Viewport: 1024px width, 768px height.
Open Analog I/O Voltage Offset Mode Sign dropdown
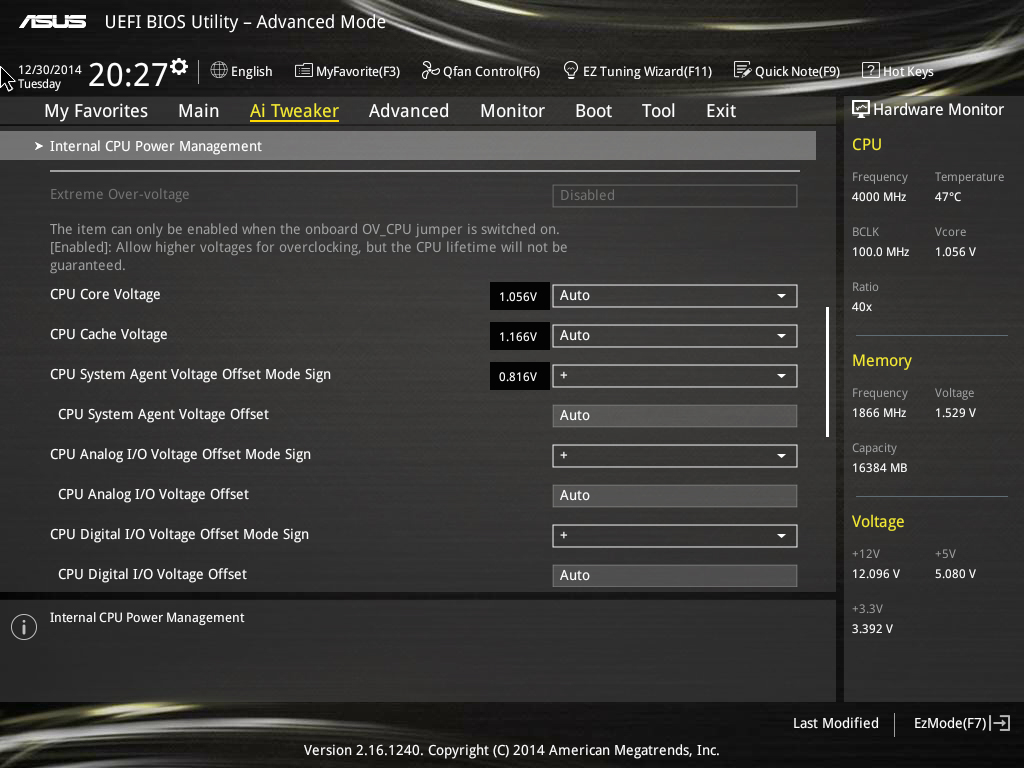tap(675, 455)
